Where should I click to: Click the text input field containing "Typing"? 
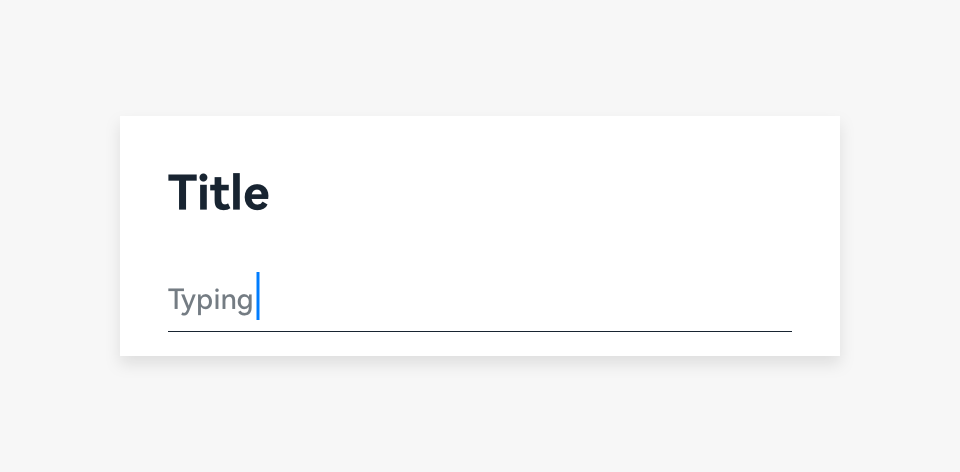[479, 300]
